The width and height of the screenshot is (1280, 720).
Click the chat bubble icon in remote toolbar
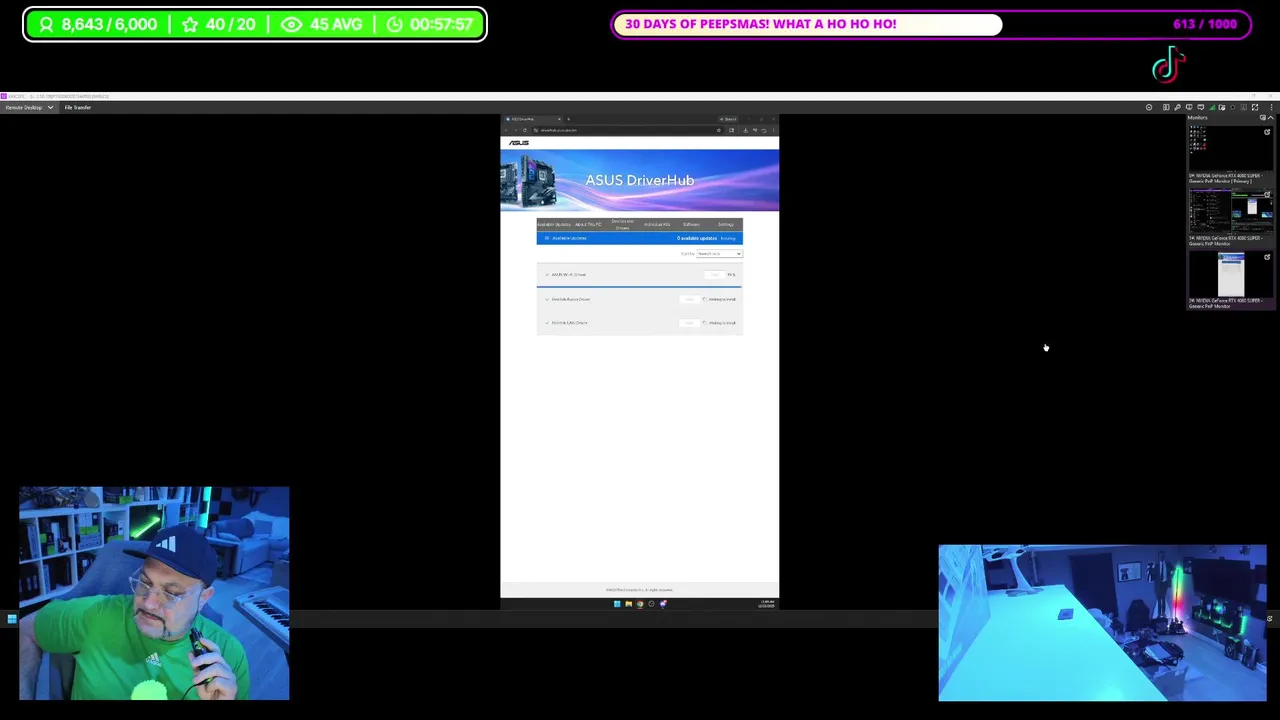(x=1200, y=107)
